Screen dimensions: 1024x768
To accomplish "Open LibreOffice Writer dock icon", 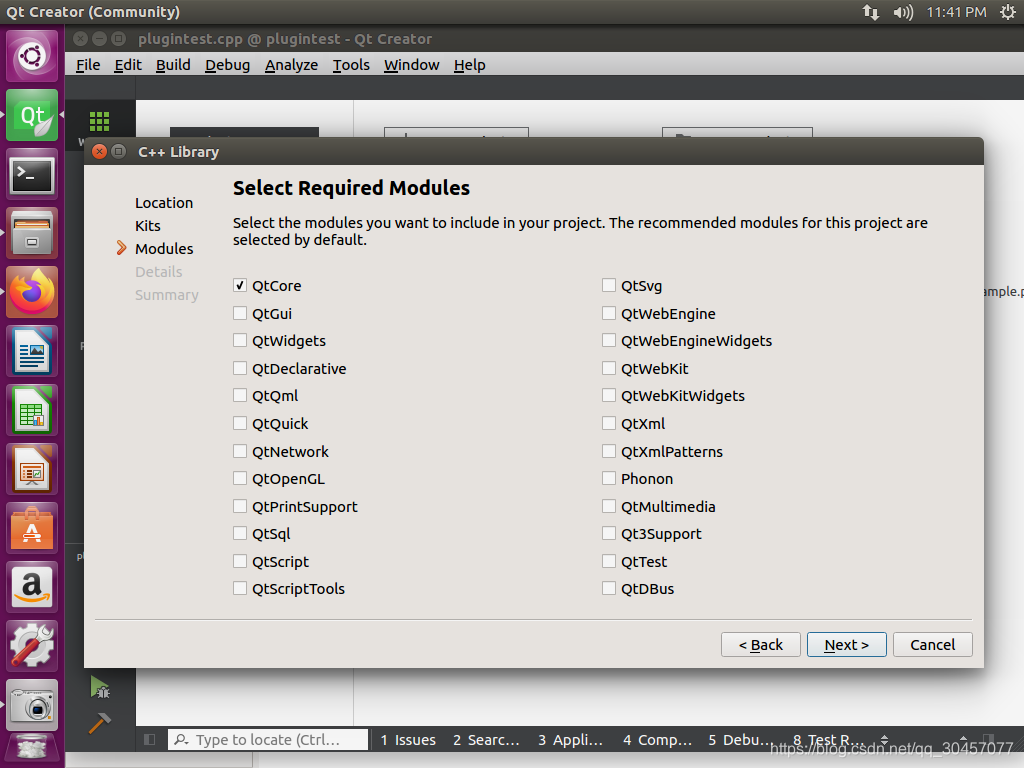I will coord(32,351).
